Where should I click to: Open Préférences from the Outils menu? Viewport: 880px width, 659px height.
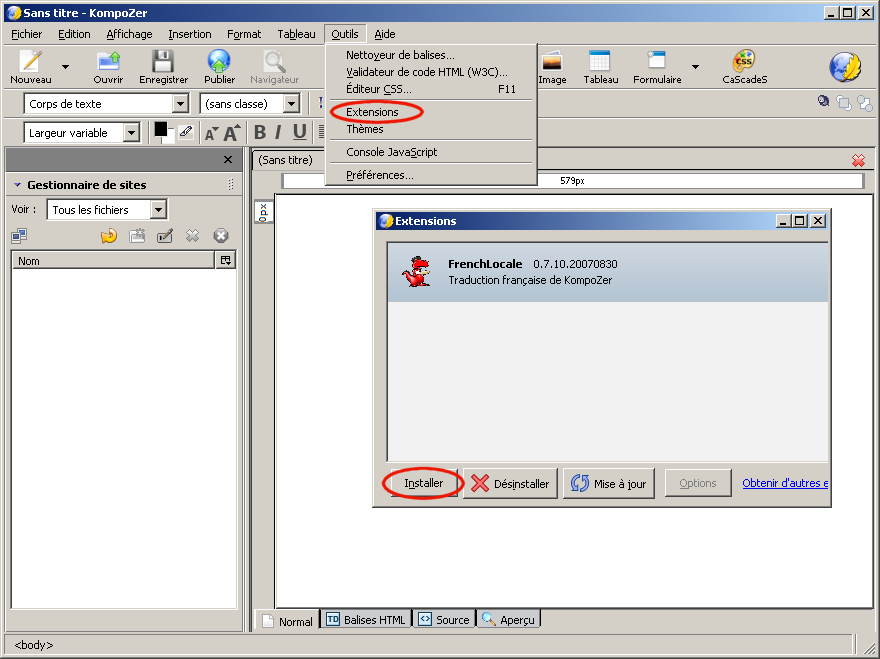[430, 175]
